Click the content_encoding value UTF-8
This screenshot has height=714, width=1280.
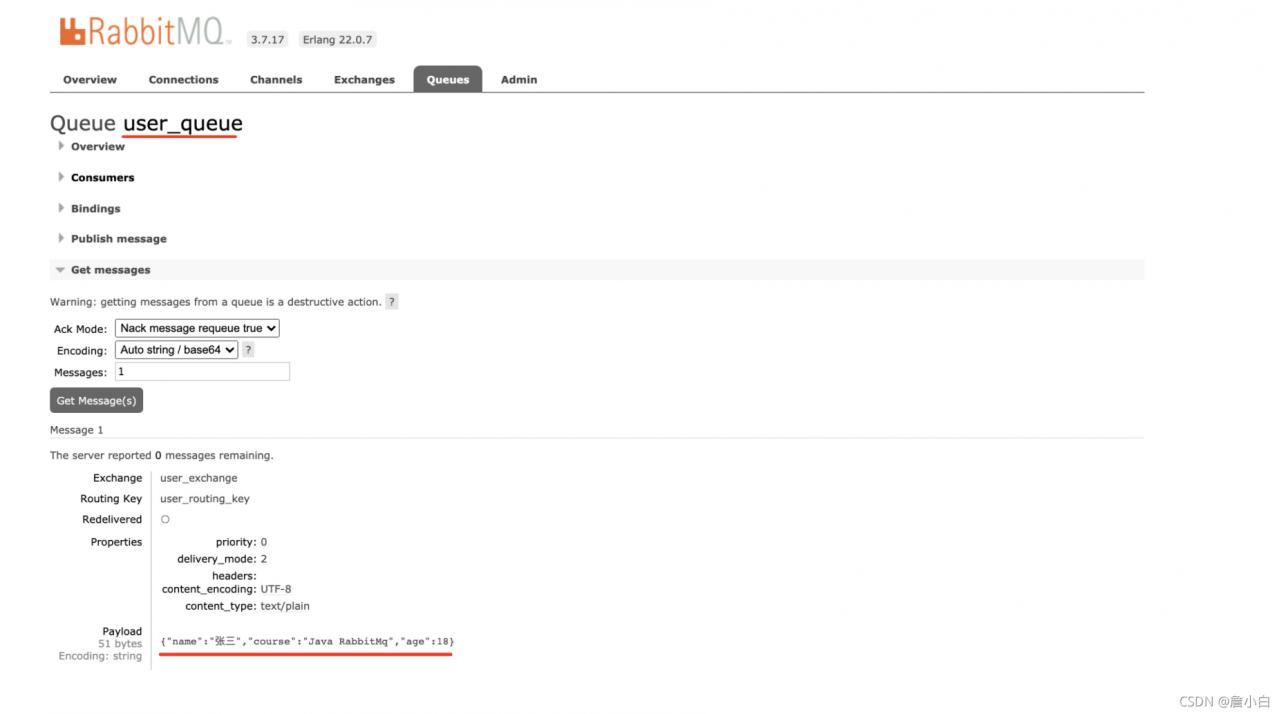click(x=276, y=590)
